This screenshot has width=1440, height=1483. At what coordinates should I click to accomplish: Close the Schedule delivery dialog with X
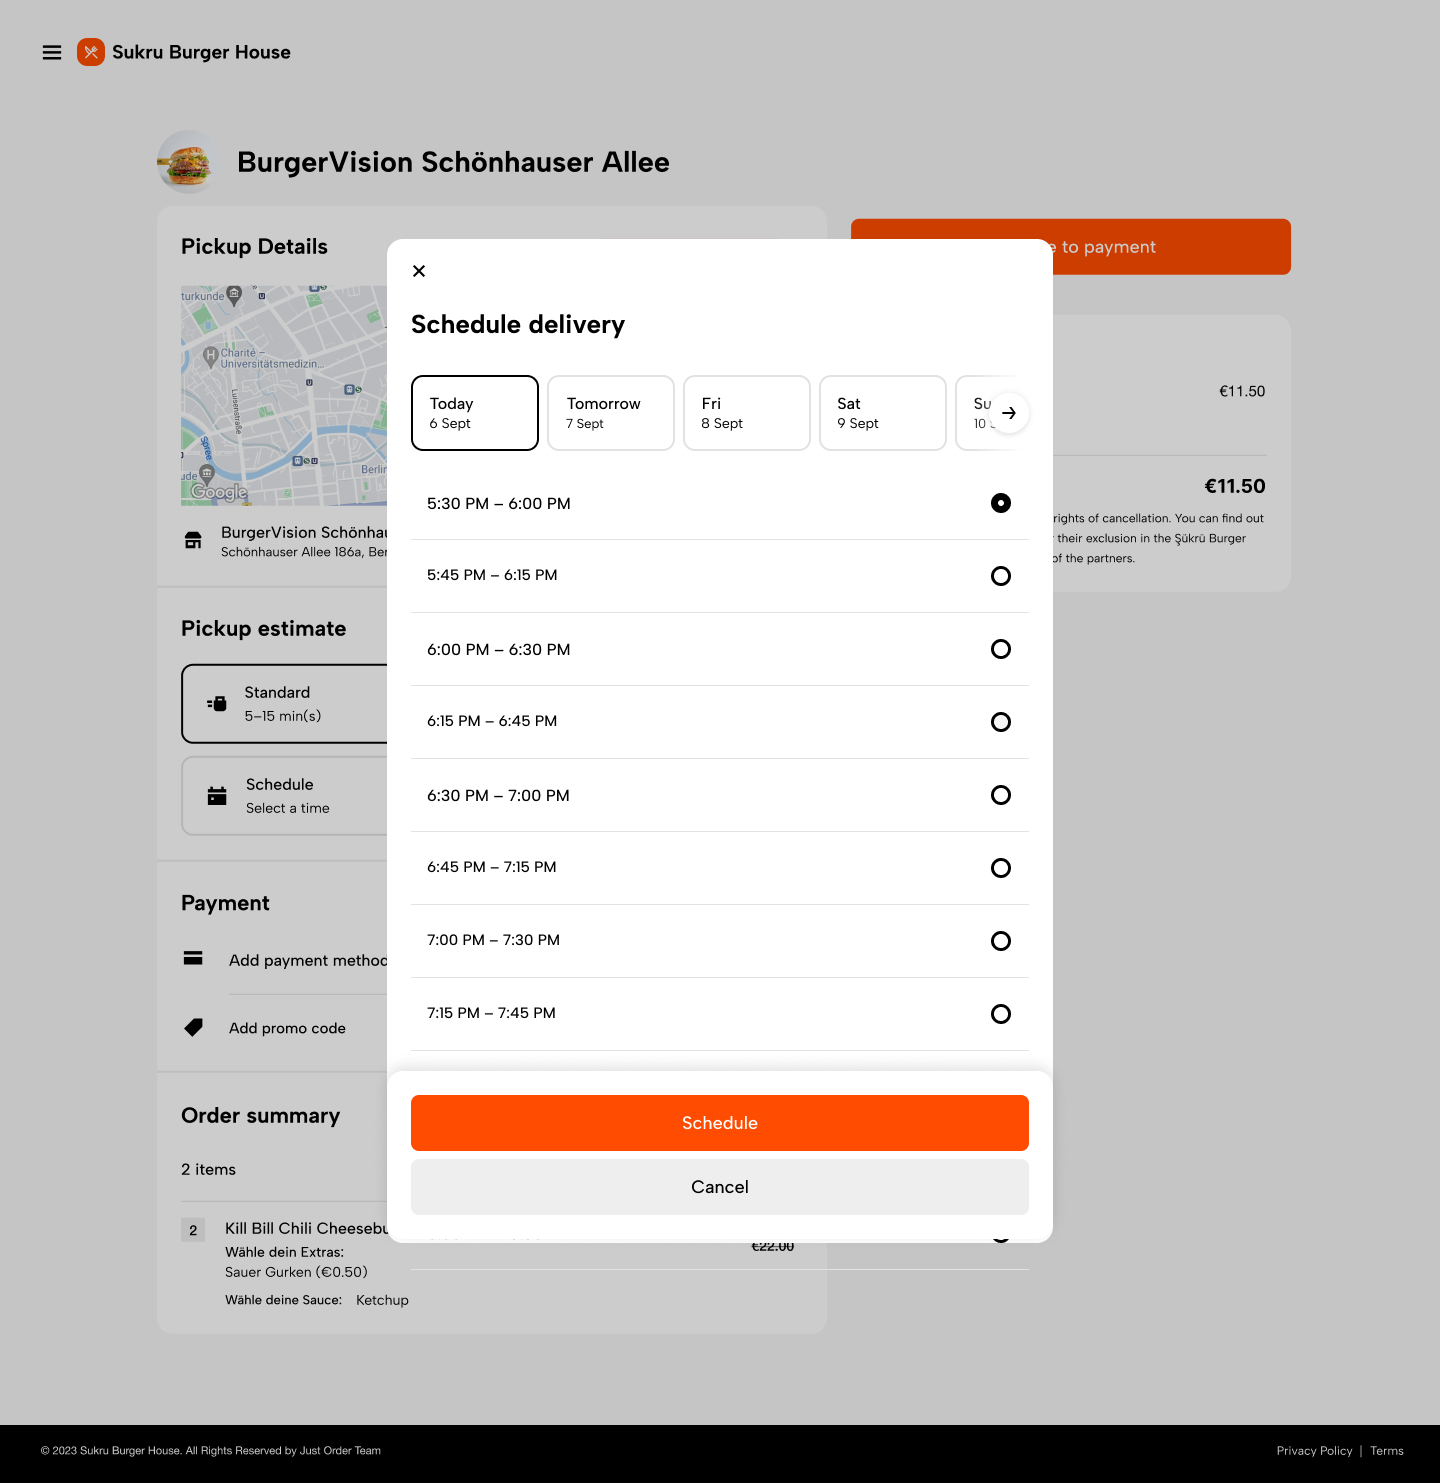419,271
